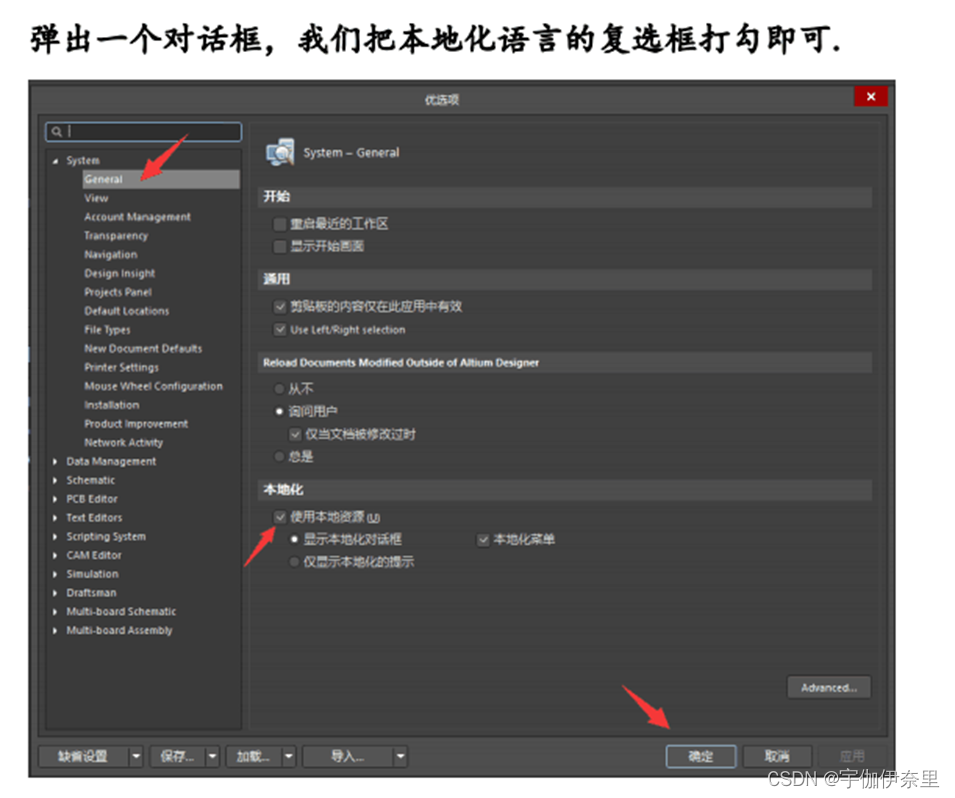The width and height of the screenshot is (955, 798).
Task: Select File Types item
Action: (107, 330)
